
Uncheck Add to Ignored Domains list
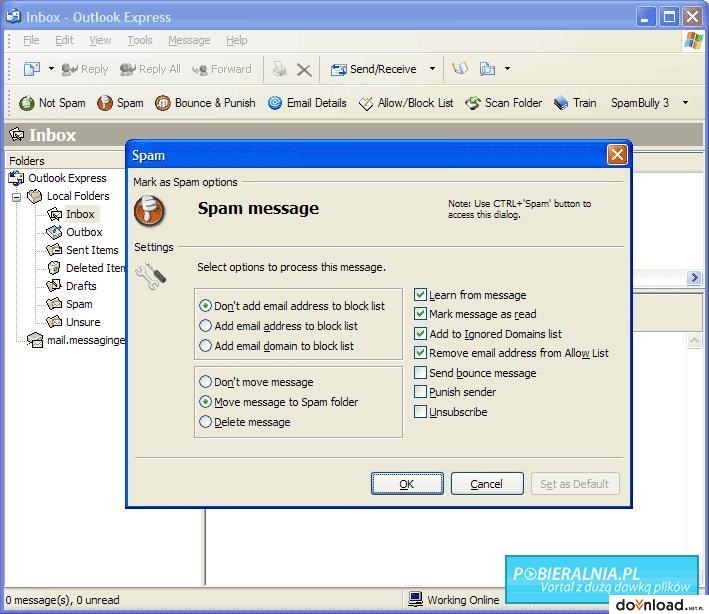point(420,334)
